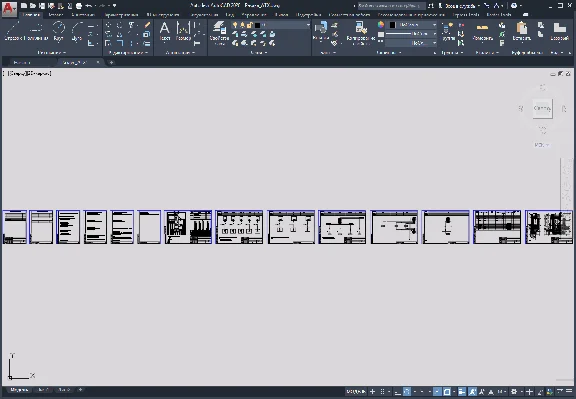
Task: Click the black color swatch in Properties panel
Action: (x=392, y=25)
